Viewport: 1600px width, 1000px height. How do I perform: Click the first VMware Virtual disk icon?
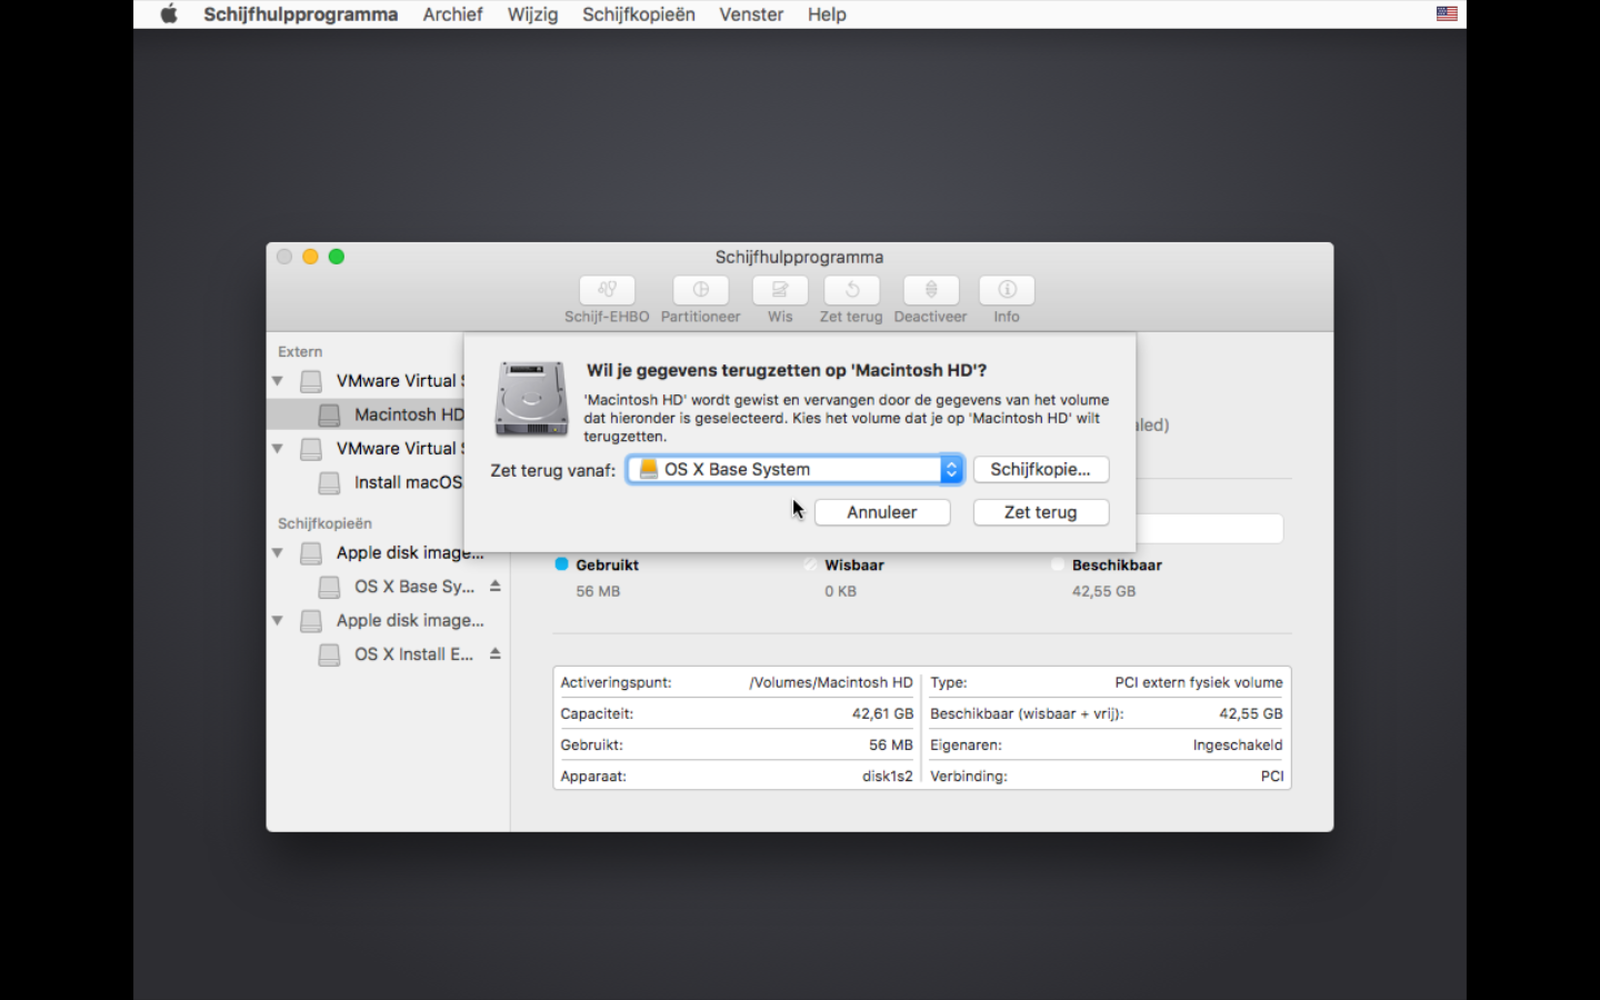312,381
